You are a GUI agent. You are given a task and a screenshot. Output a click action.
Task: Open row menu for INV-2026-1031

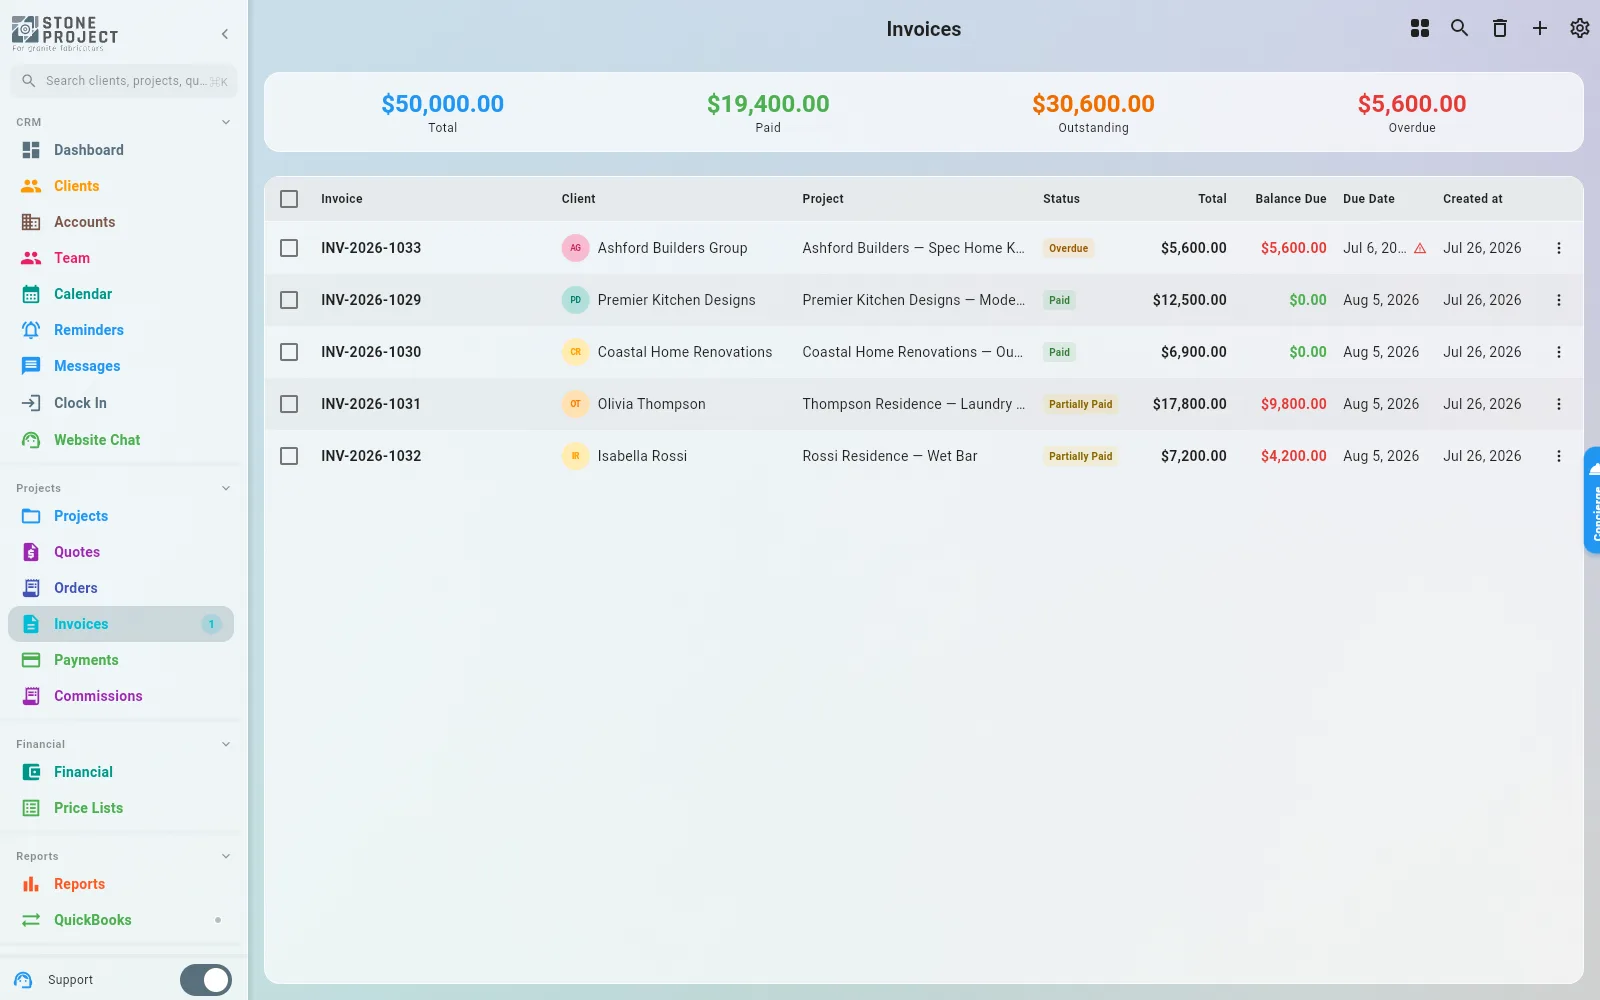tap(1558, 404)
